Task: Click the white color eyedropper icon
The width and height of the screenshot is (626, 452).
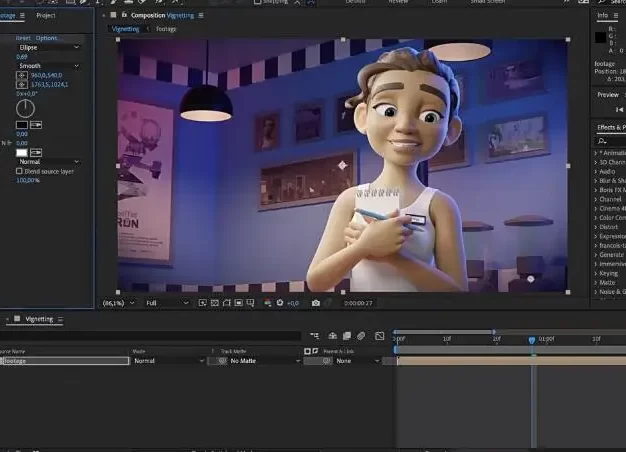Action: [37, 152]
